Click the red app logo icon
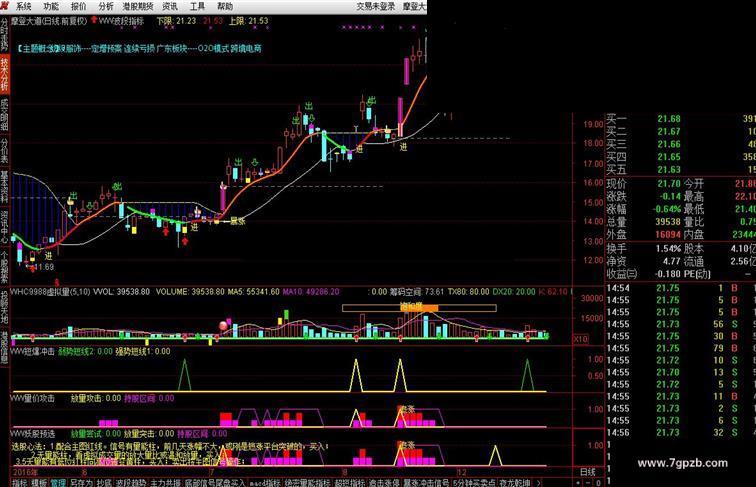This screenshot has height=487, width=756. pyautogui.click(x=5, y=6)
